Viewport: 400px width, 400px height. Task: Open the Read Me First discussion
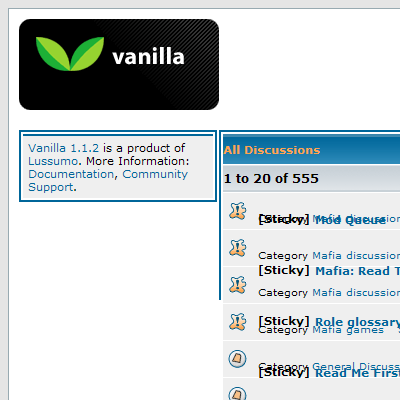357,373
